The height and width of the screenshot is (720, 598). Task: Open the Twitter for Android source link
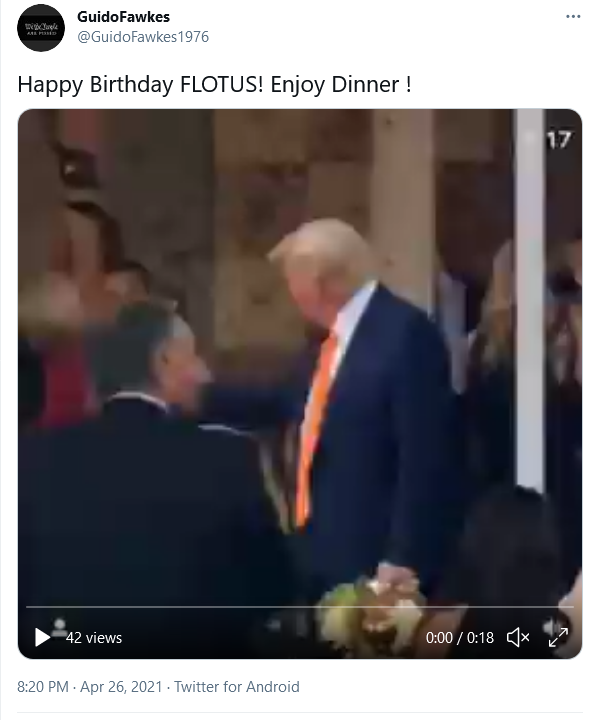click(x=237, y=686)
